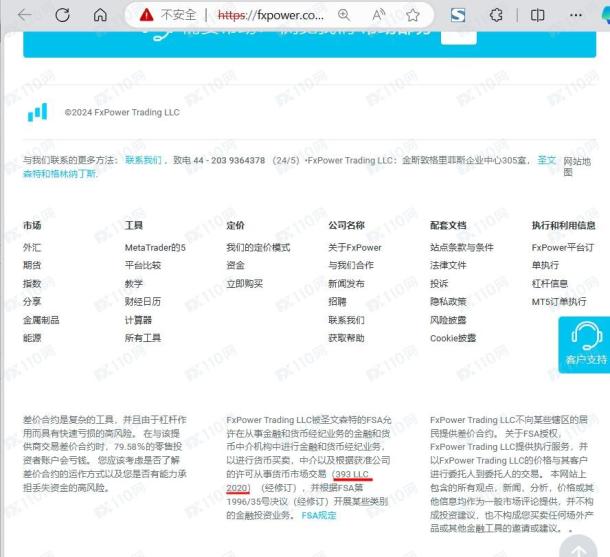Open 法律文件 link
The height and width of the screenshot is (557, 610).
(x=448, y=265)
